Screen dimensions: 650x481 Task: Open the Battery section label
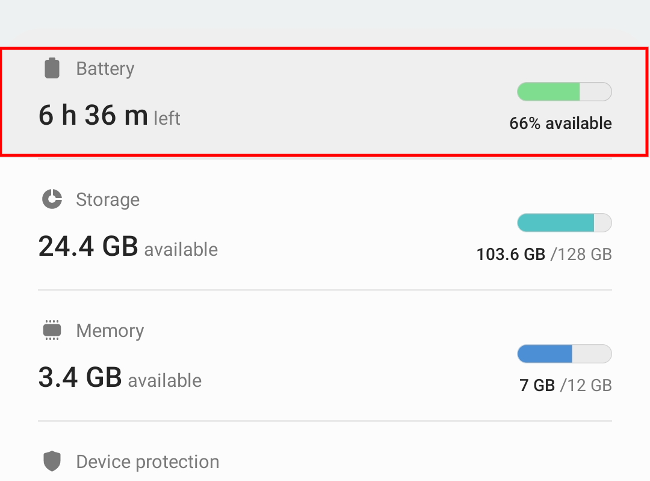click(105, 69)
